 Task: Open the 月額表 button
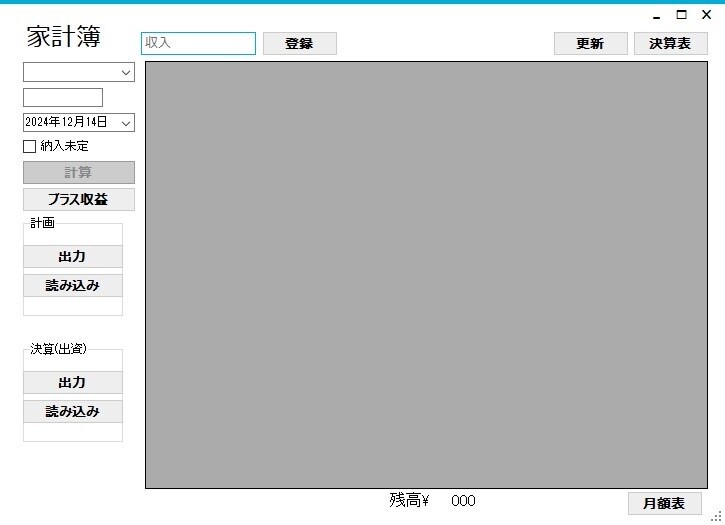pyautogui.click(x=664, y=503)
